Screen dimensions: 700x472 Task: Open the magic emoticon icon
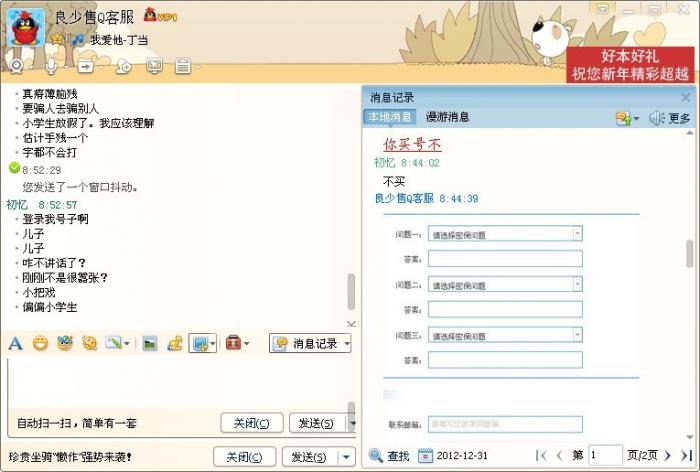click(65, 343)
